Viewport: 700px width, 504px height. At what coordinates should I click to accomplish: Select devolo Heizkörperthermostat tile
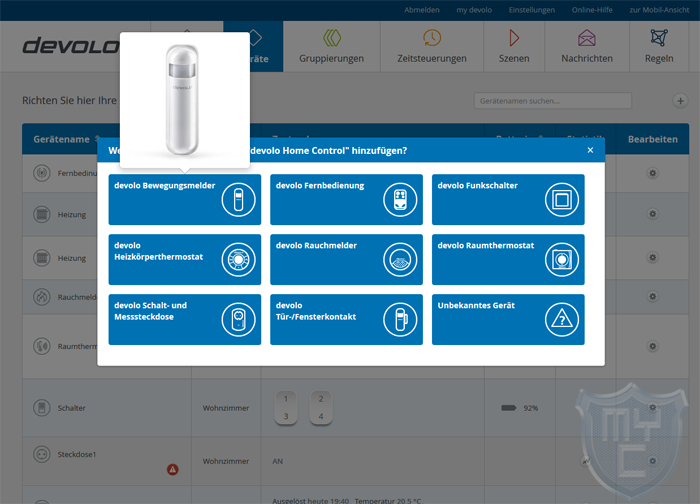tap(184, 259)
